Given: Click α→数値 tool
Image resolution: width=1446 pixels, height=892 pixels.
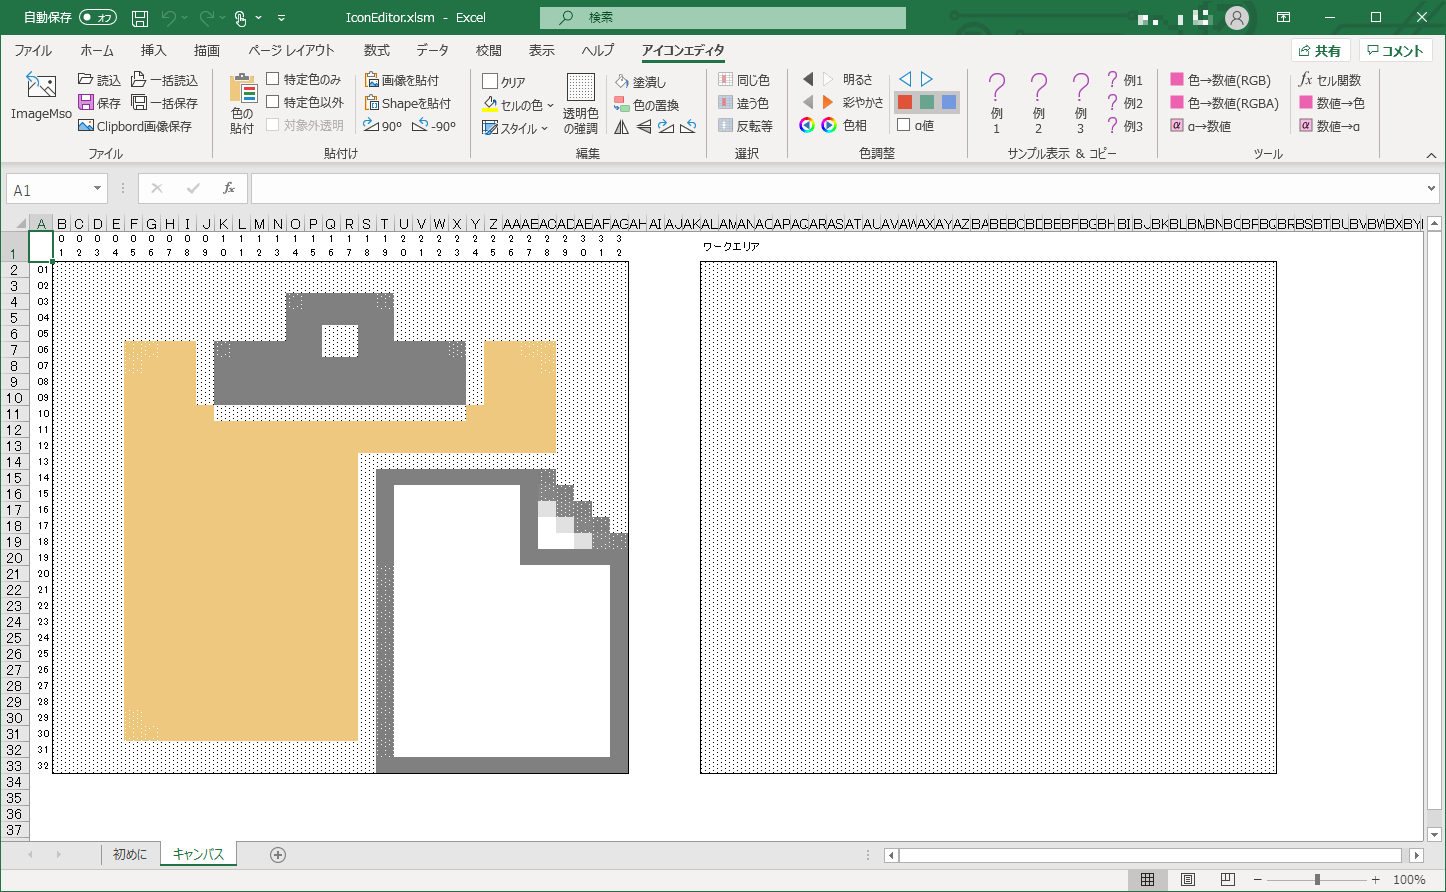Looking at the screenshot, I should click(1201, 126).
